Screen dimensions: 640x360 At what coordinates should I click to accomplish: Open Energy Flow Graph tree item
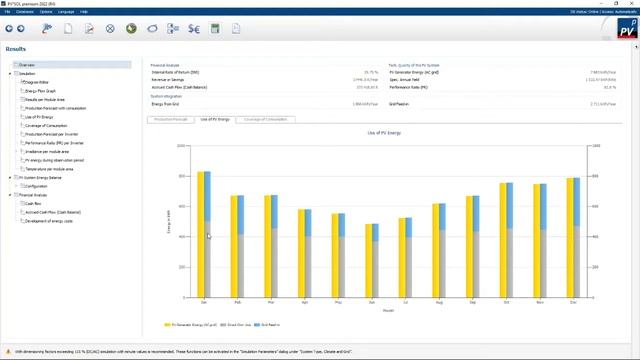point(40,91)
